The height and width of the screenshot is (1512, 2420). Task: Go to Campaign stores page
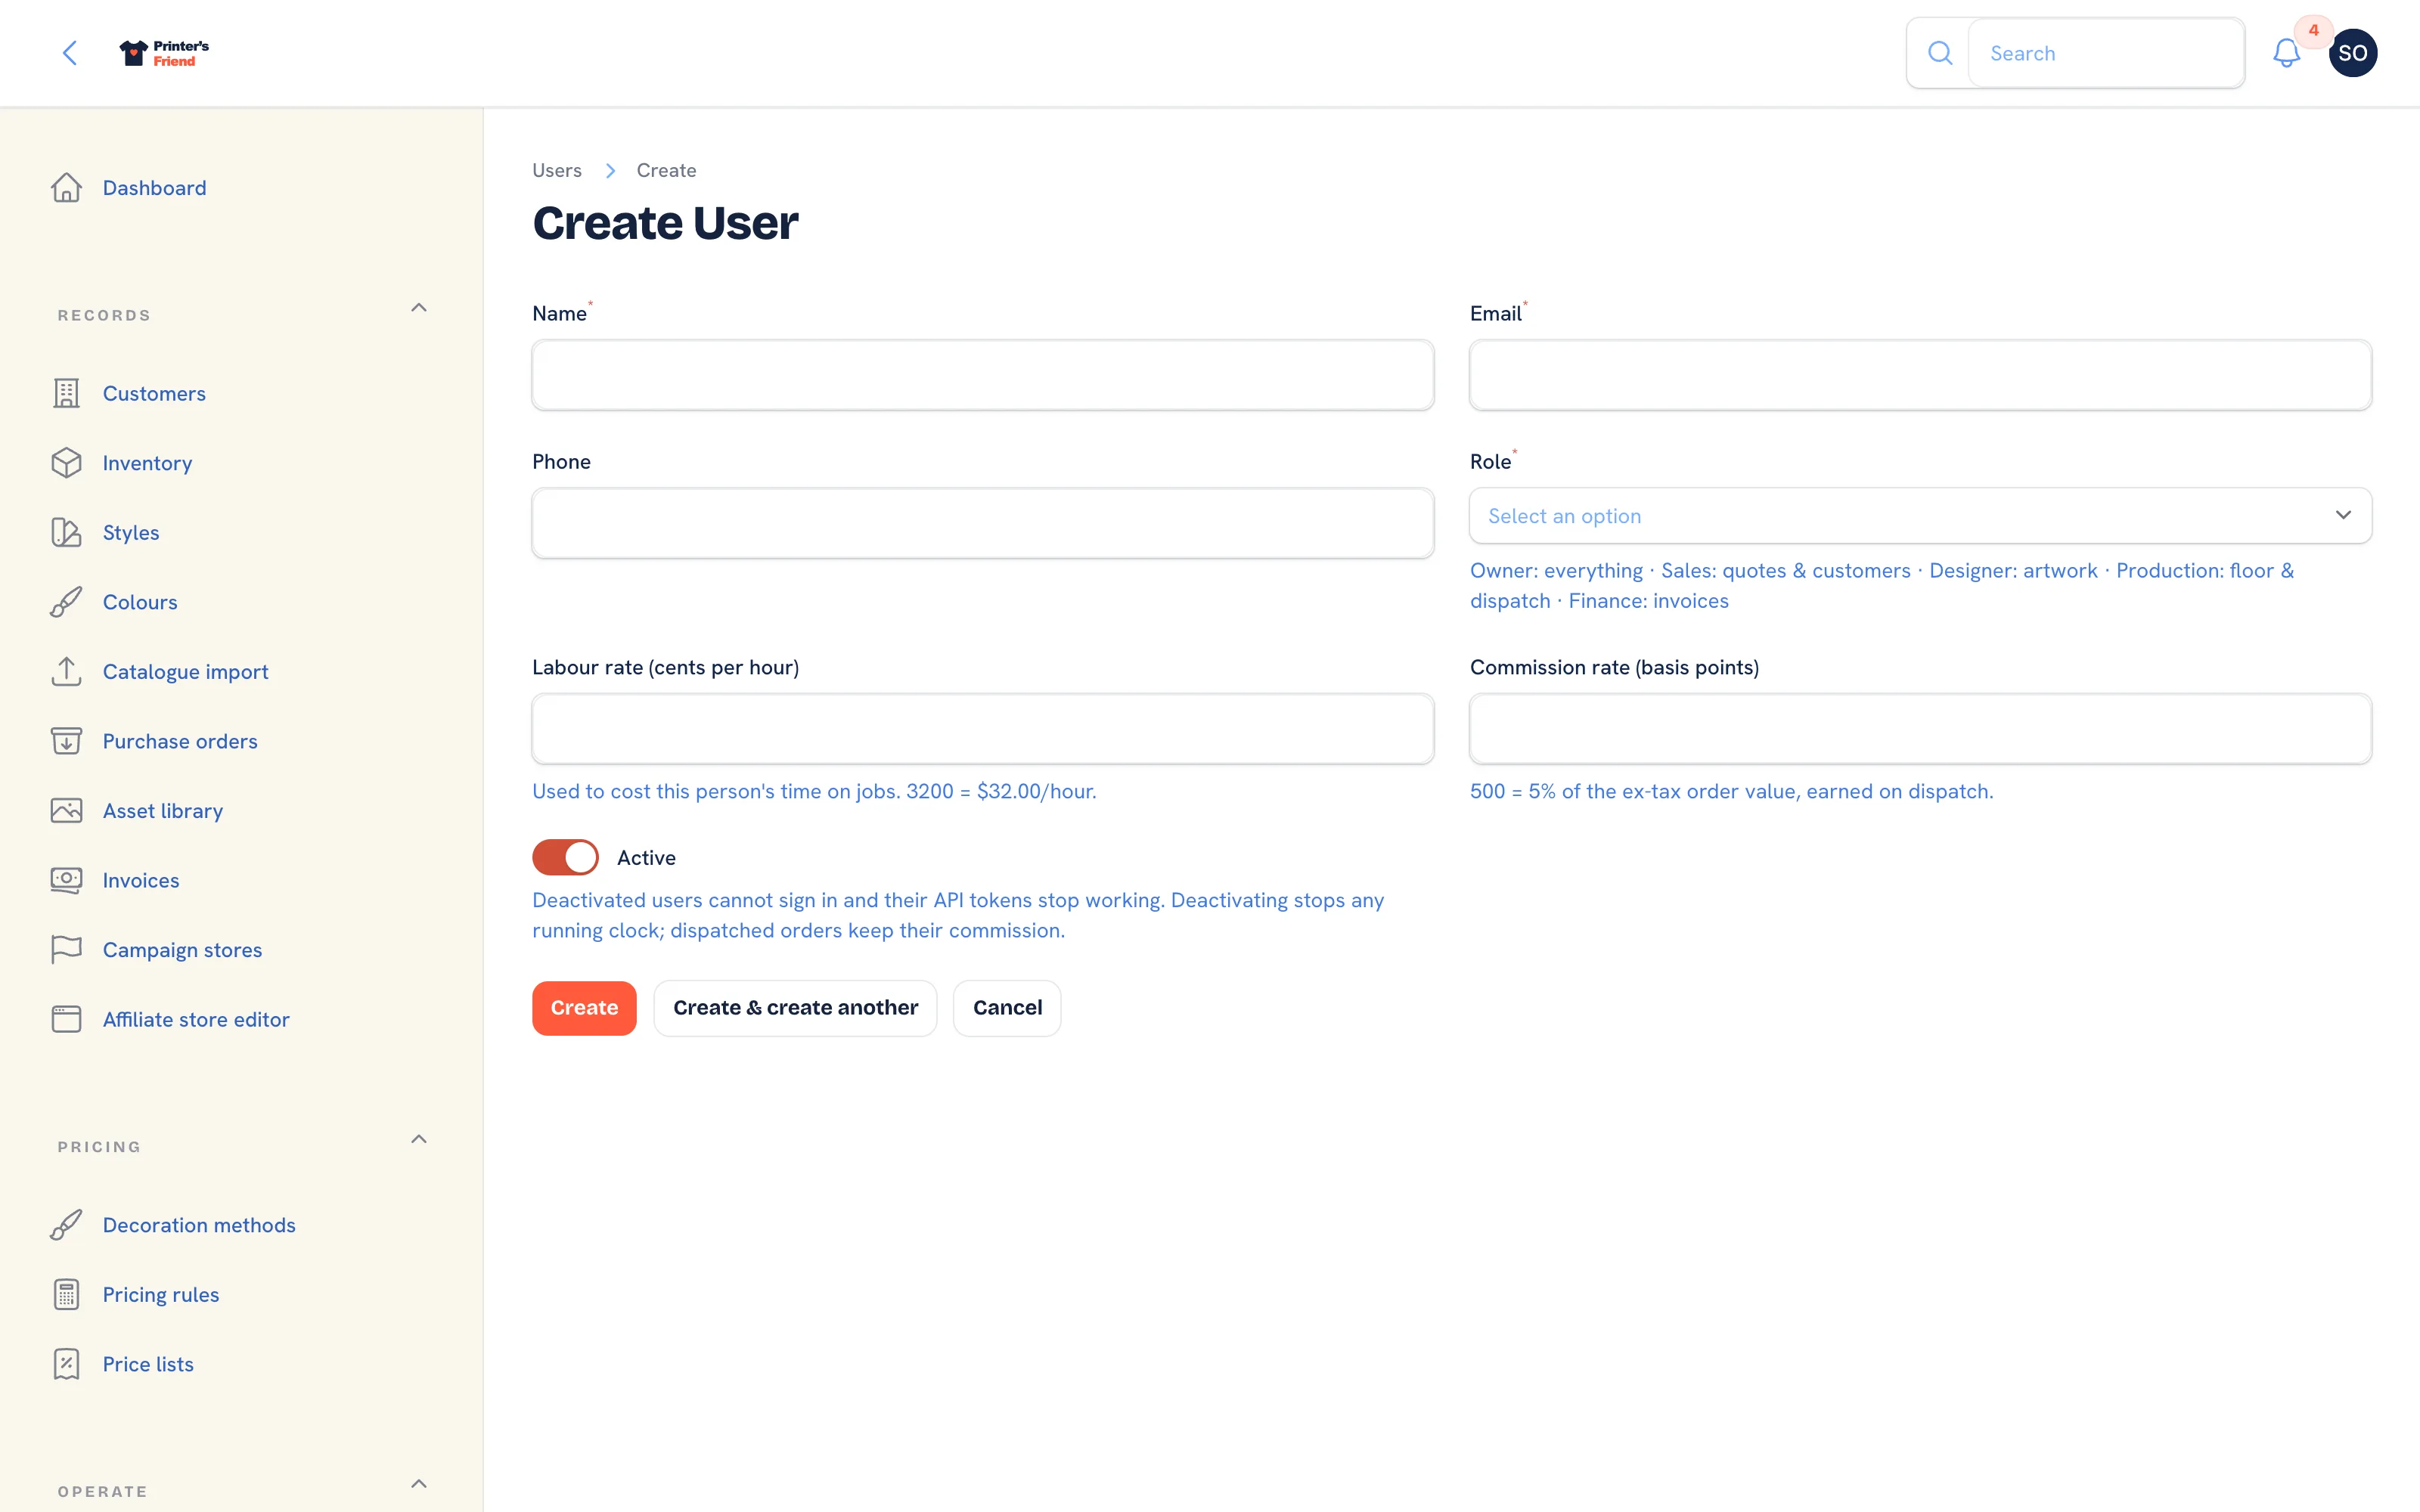coord(182,950)
